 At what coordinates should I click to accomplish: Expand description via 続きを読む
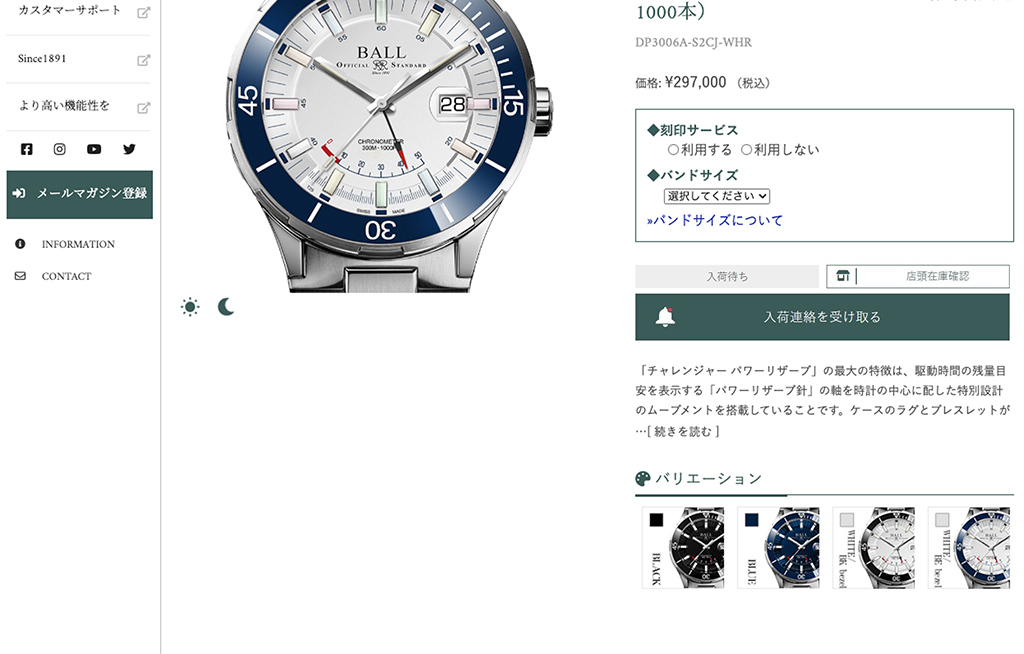[x=682, y=431]
